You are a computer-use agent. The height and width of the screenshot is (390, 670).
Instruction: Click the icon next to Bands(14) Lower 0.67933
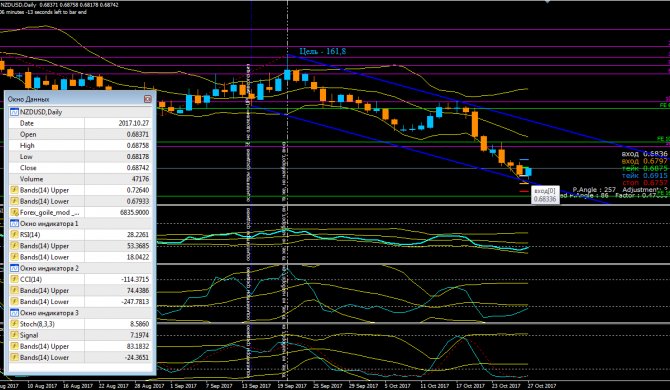pos(14,201)
